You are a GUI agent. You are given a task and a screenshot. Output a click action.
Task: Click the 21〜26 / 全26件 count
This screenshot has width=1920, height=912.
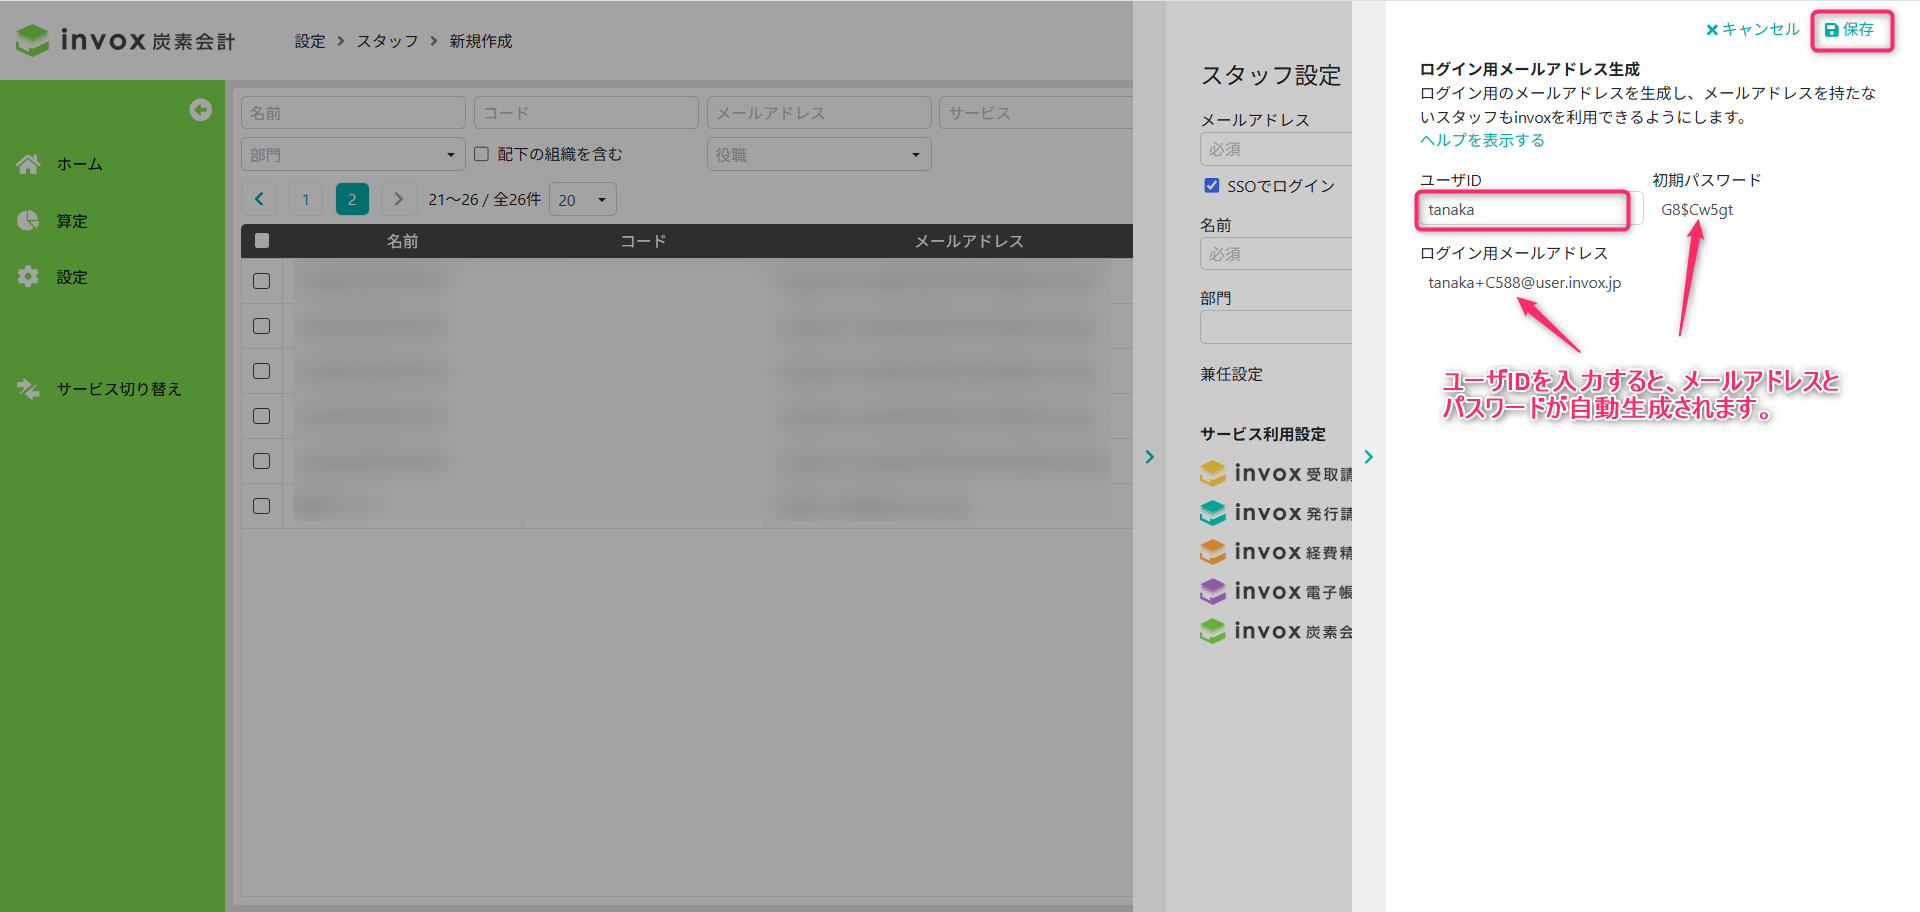(484, 199)
